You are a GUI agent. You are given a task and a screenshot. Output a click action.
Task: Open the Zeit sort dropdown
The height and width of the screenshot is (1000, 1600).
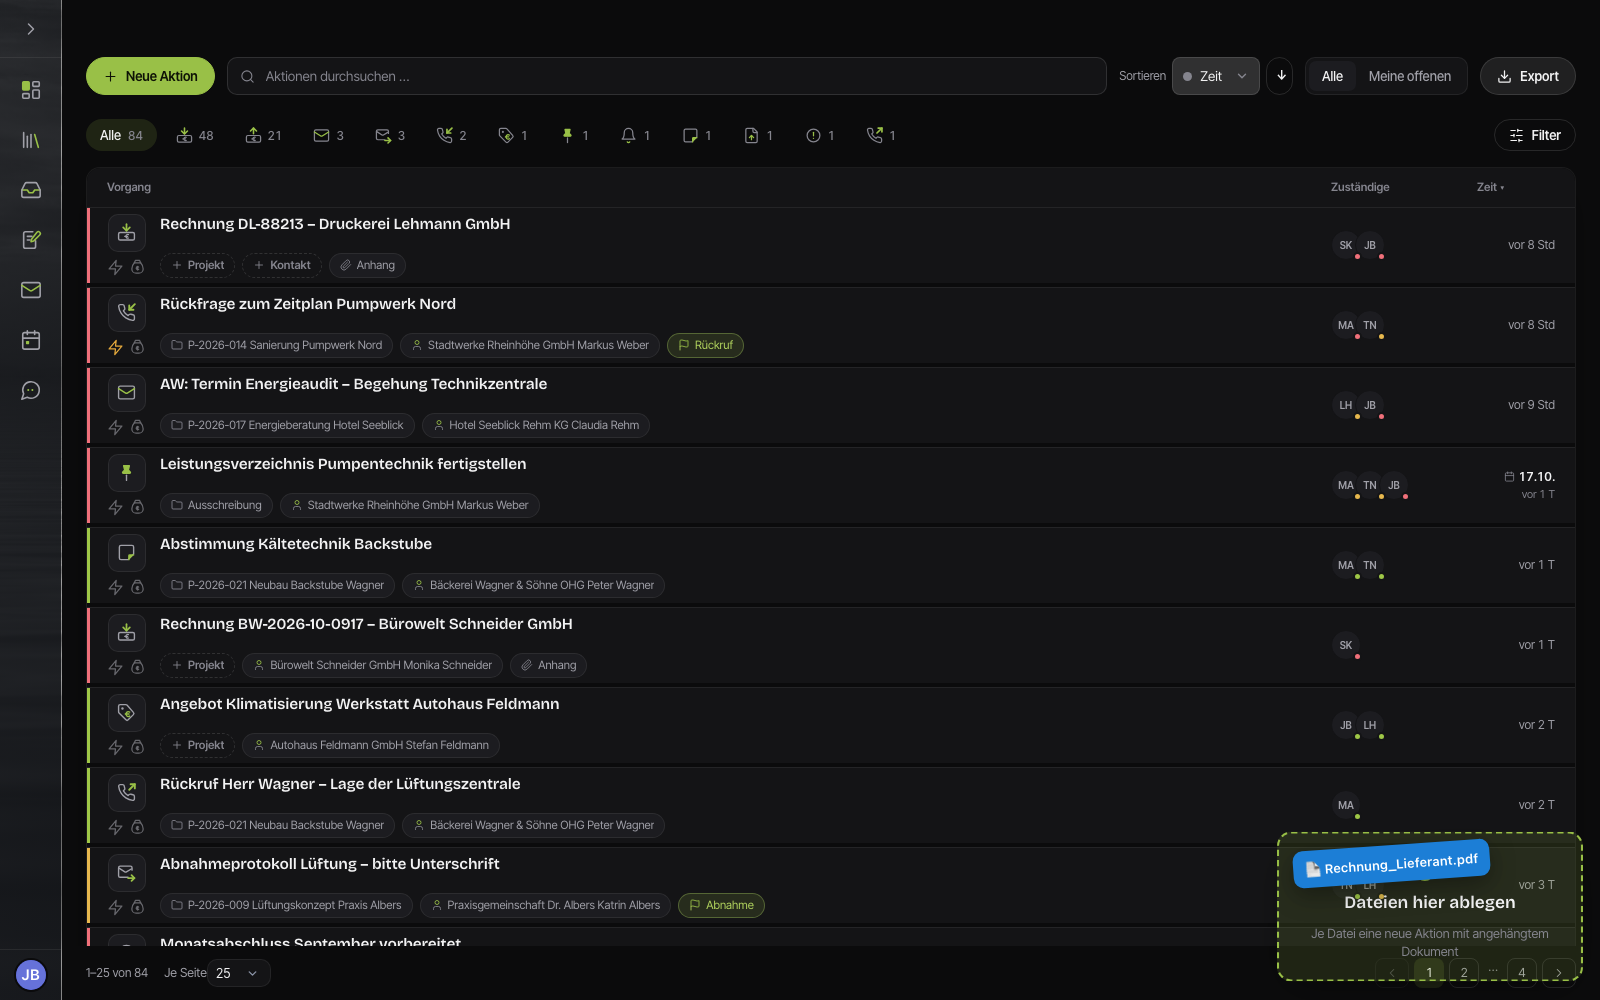(x=1216, y=76)
